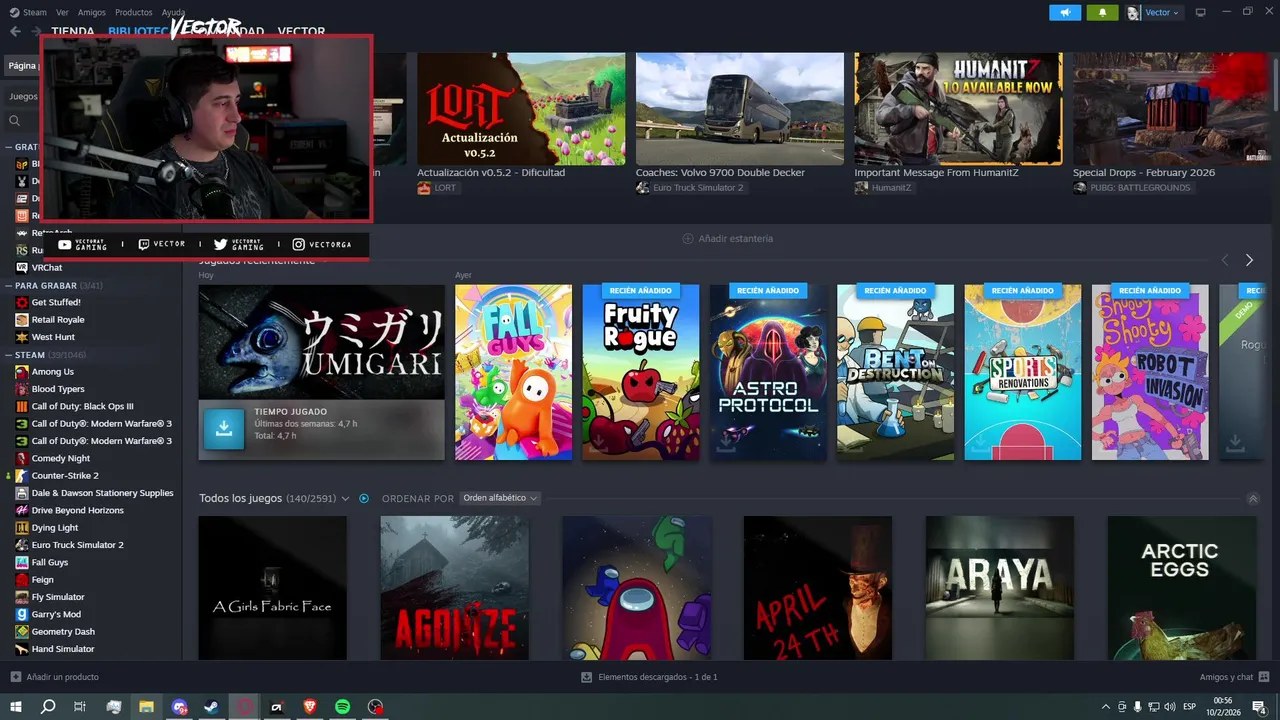Image resolution: width=1280 pixels, height=720 pixels.
Task: Open the downloads status Elementos descargados
Action: point(649,677)
